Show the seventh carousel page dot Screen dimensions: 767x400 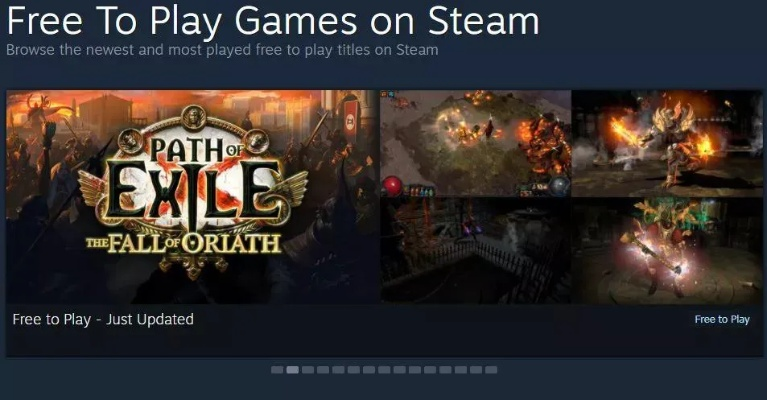(x=369, y=370)
